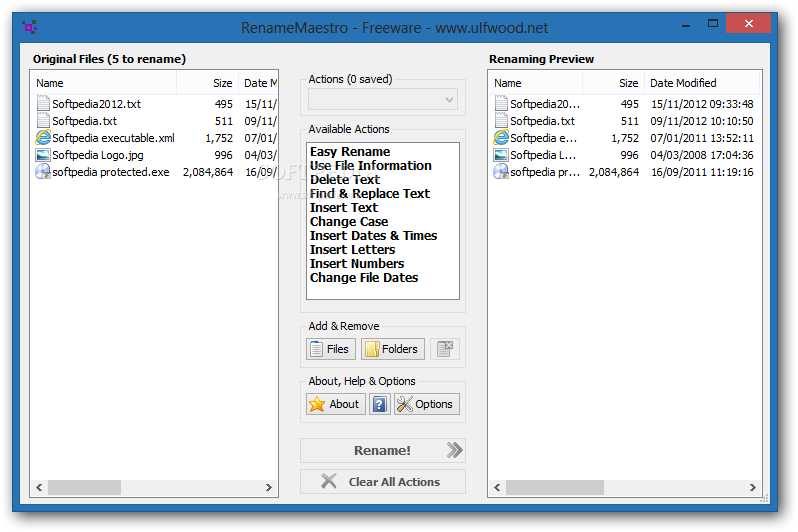Click date 04/03/2008 17:04:36 in preview
The width and height of the screenshot is (798, 532).
702,155
